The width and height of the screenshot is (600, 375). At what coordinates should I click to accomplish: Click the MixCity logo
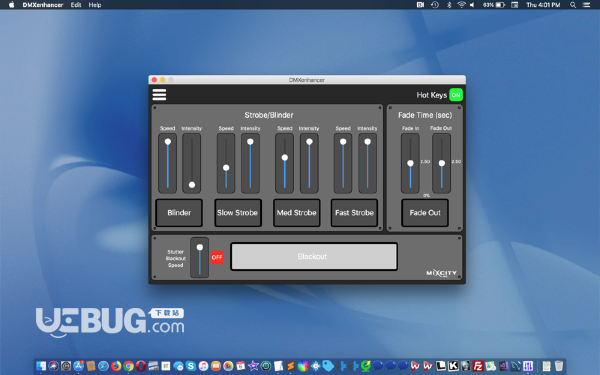[442, 273]
